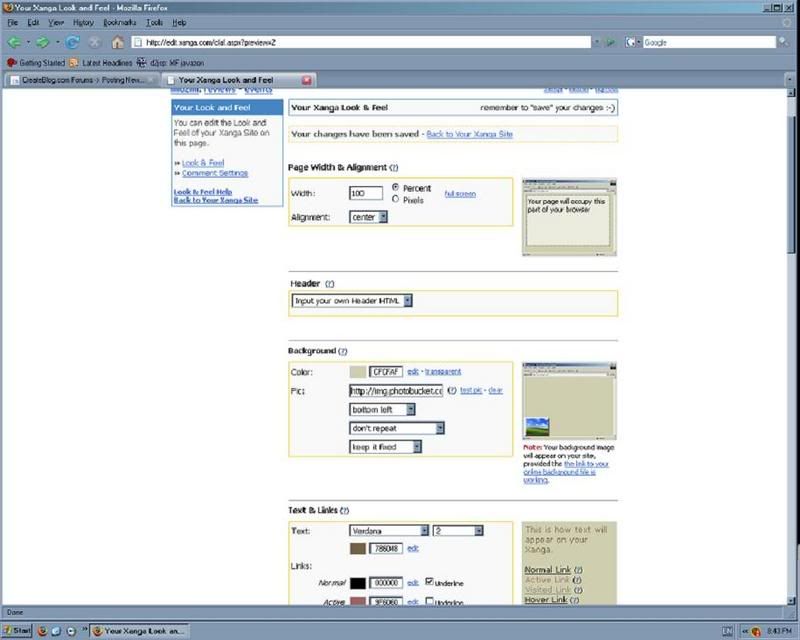Launch Firefox from the quick launch bar
Screen dimensions: 800x640
pos(42,631)
